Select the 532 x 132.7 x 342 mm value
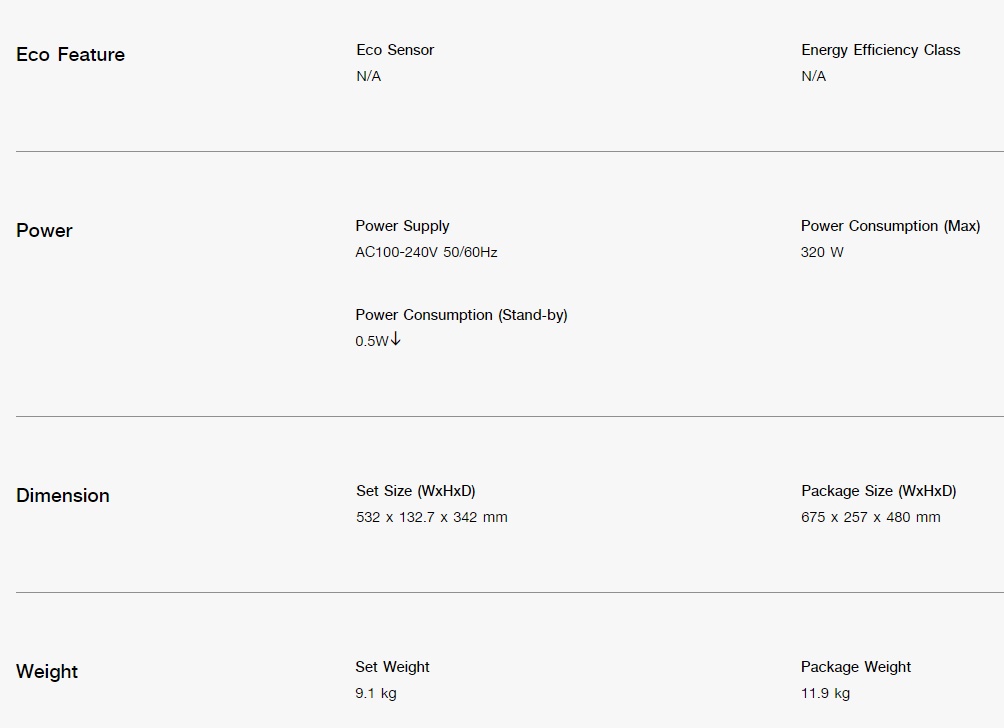 coord(432,517)
